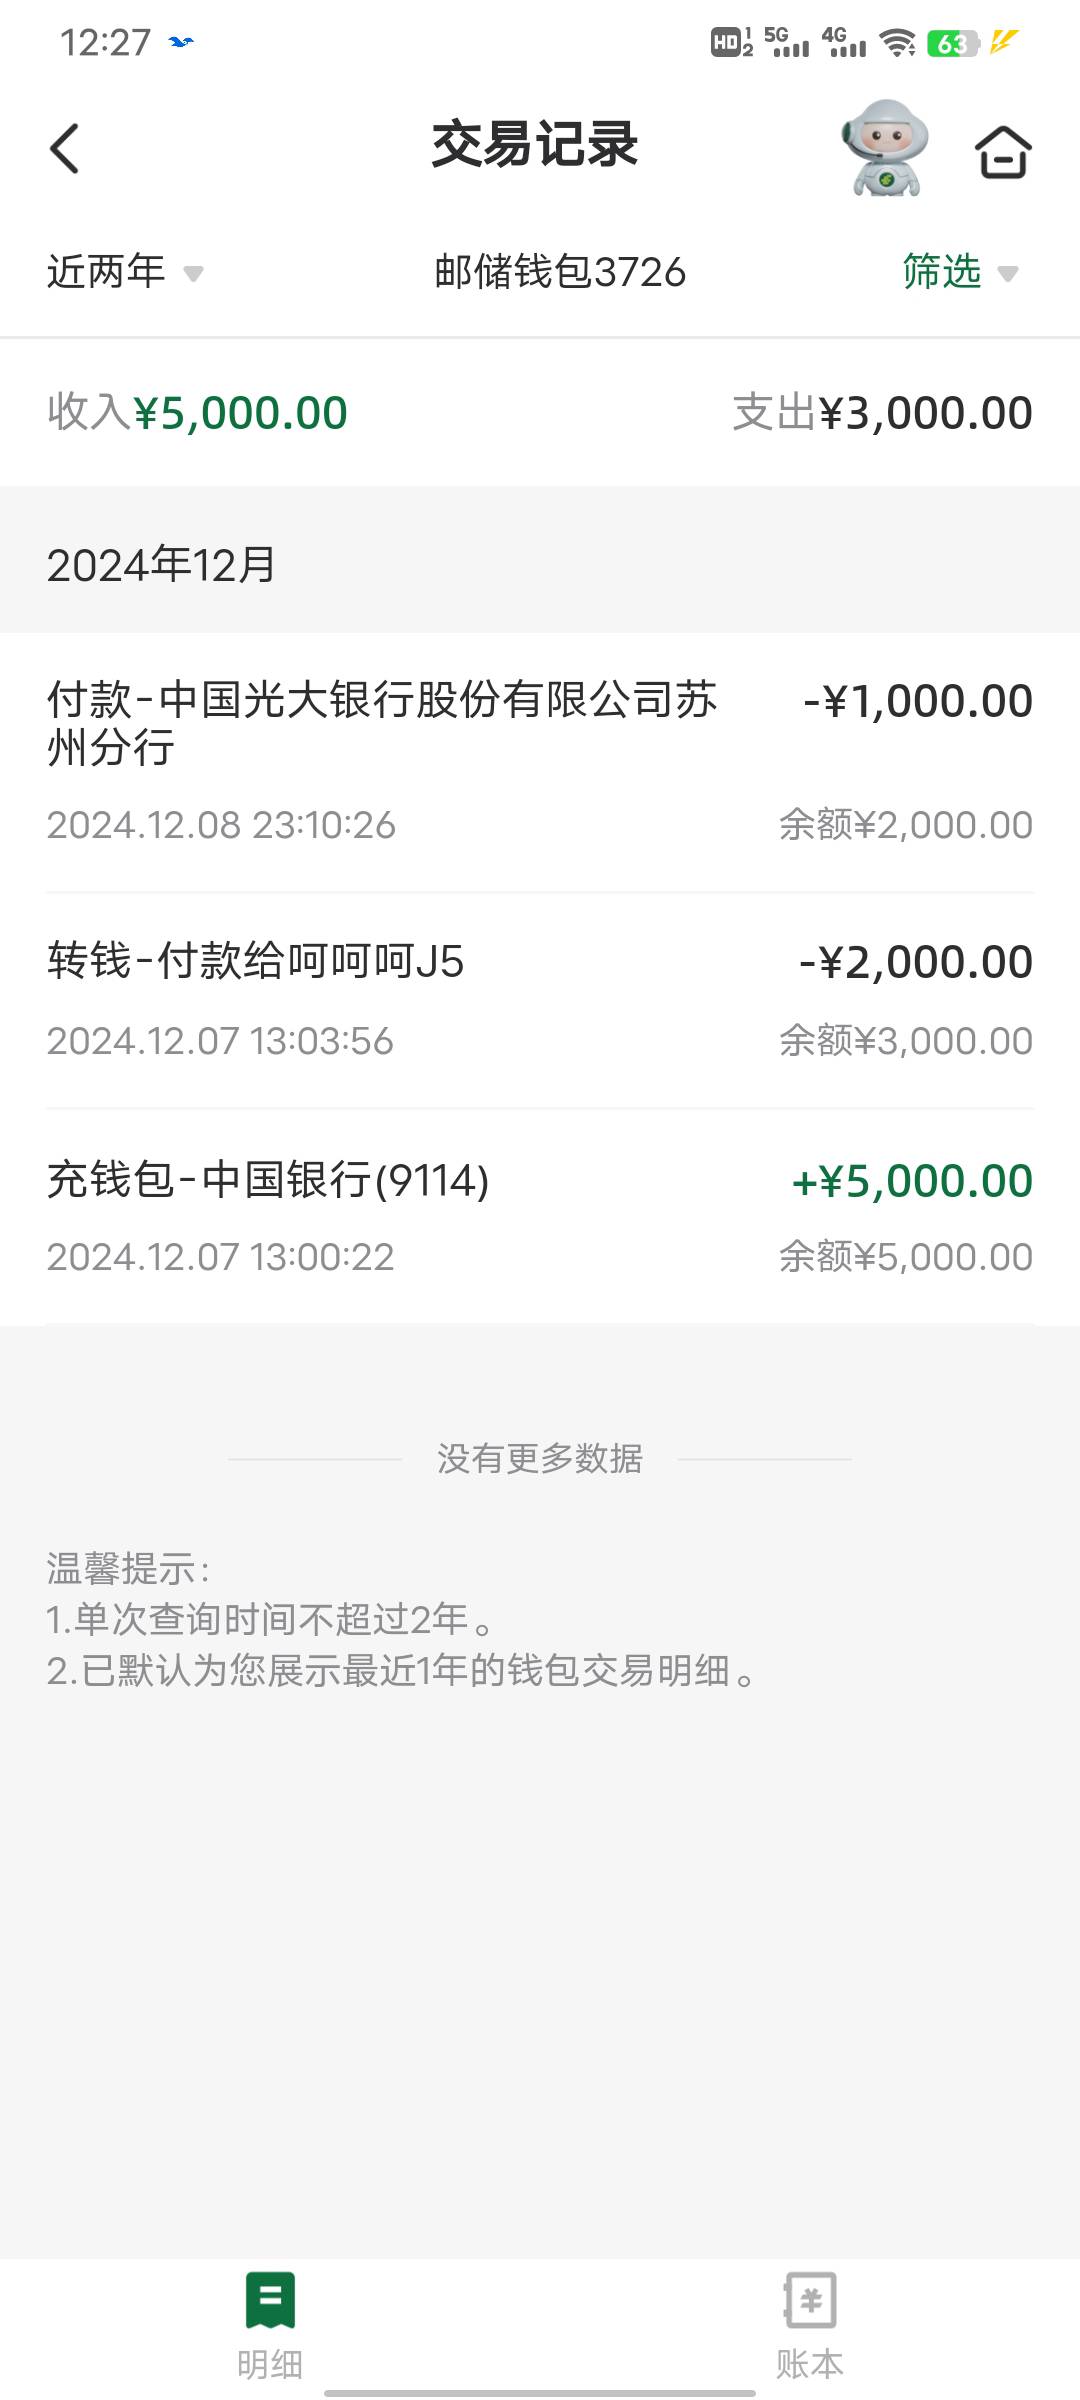The image size is (1080, 2400).
Task: Tap the 账本 ledger icon
Action: coord(810,2300)
